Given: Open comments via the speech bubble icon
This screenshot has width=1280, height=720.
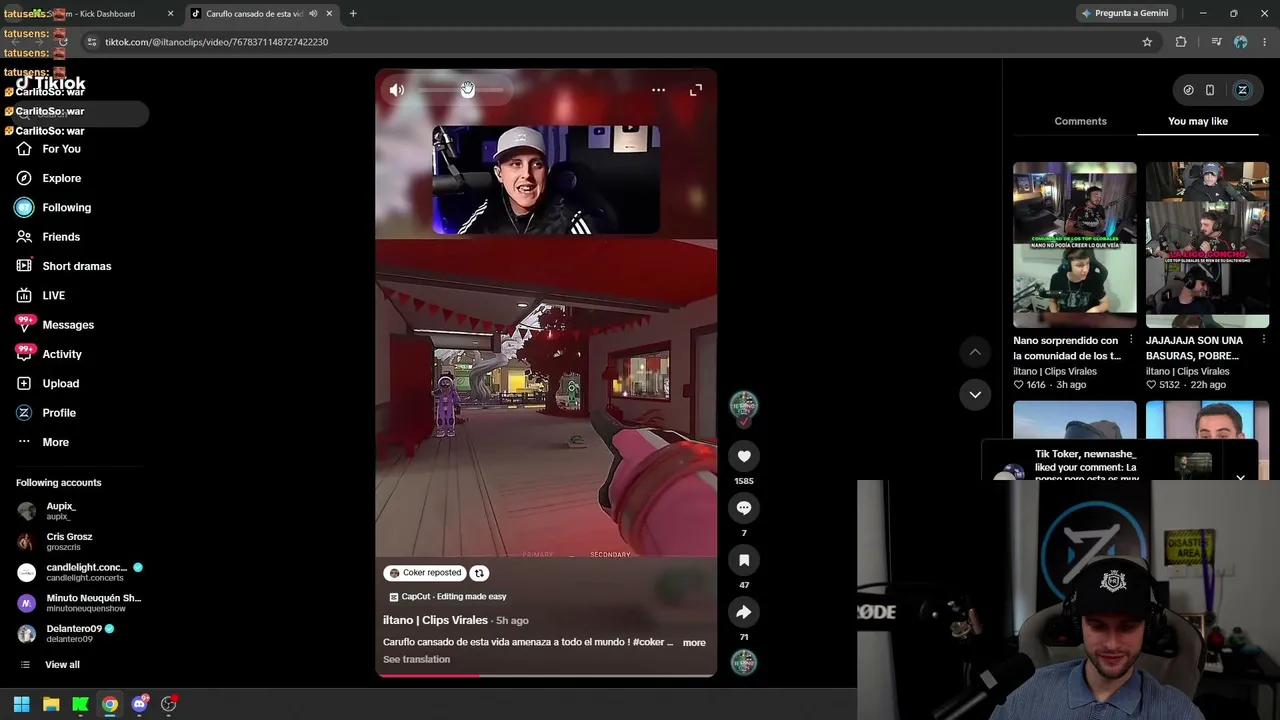Looking at the screenshot, I should pyautogui.click(x=744, y=508).
